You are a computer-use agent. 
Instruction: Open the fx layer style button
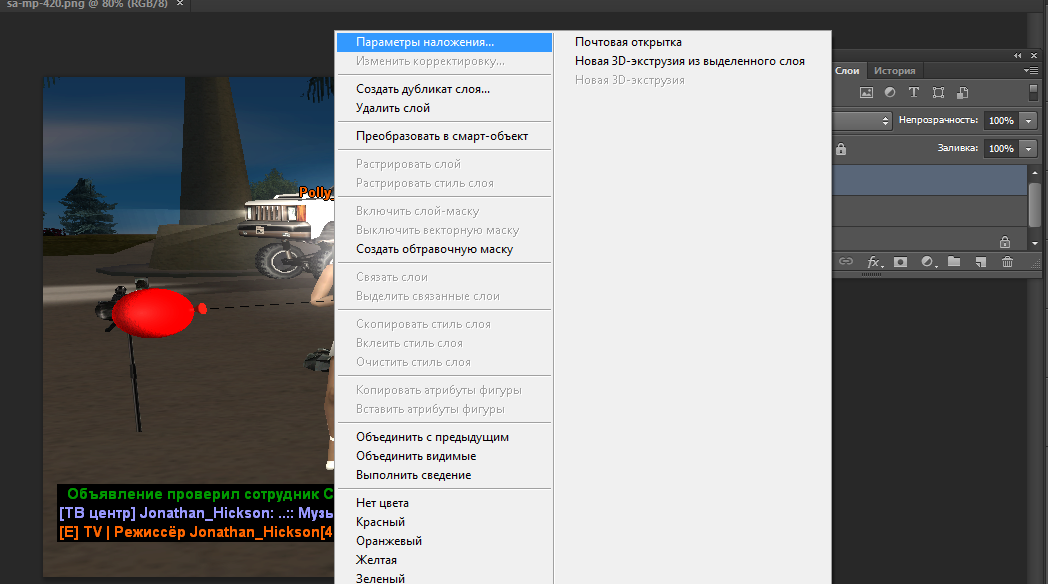pyautogui.click(x=874, y=262)
